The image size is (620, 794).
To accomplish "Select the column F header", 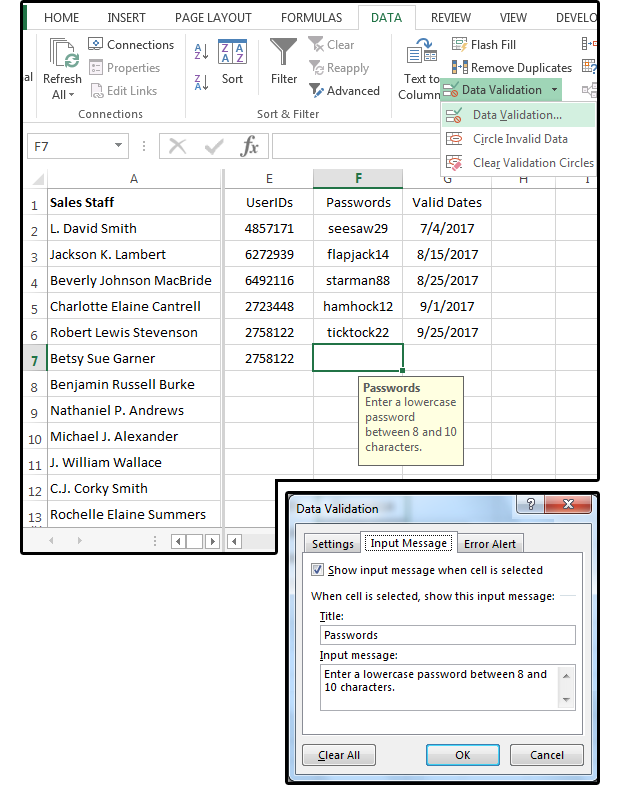I will tap(358, 178).
